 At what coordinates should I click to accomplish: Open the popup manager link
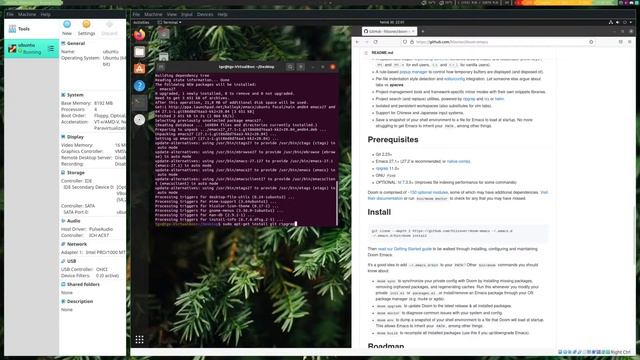point(413,72)
